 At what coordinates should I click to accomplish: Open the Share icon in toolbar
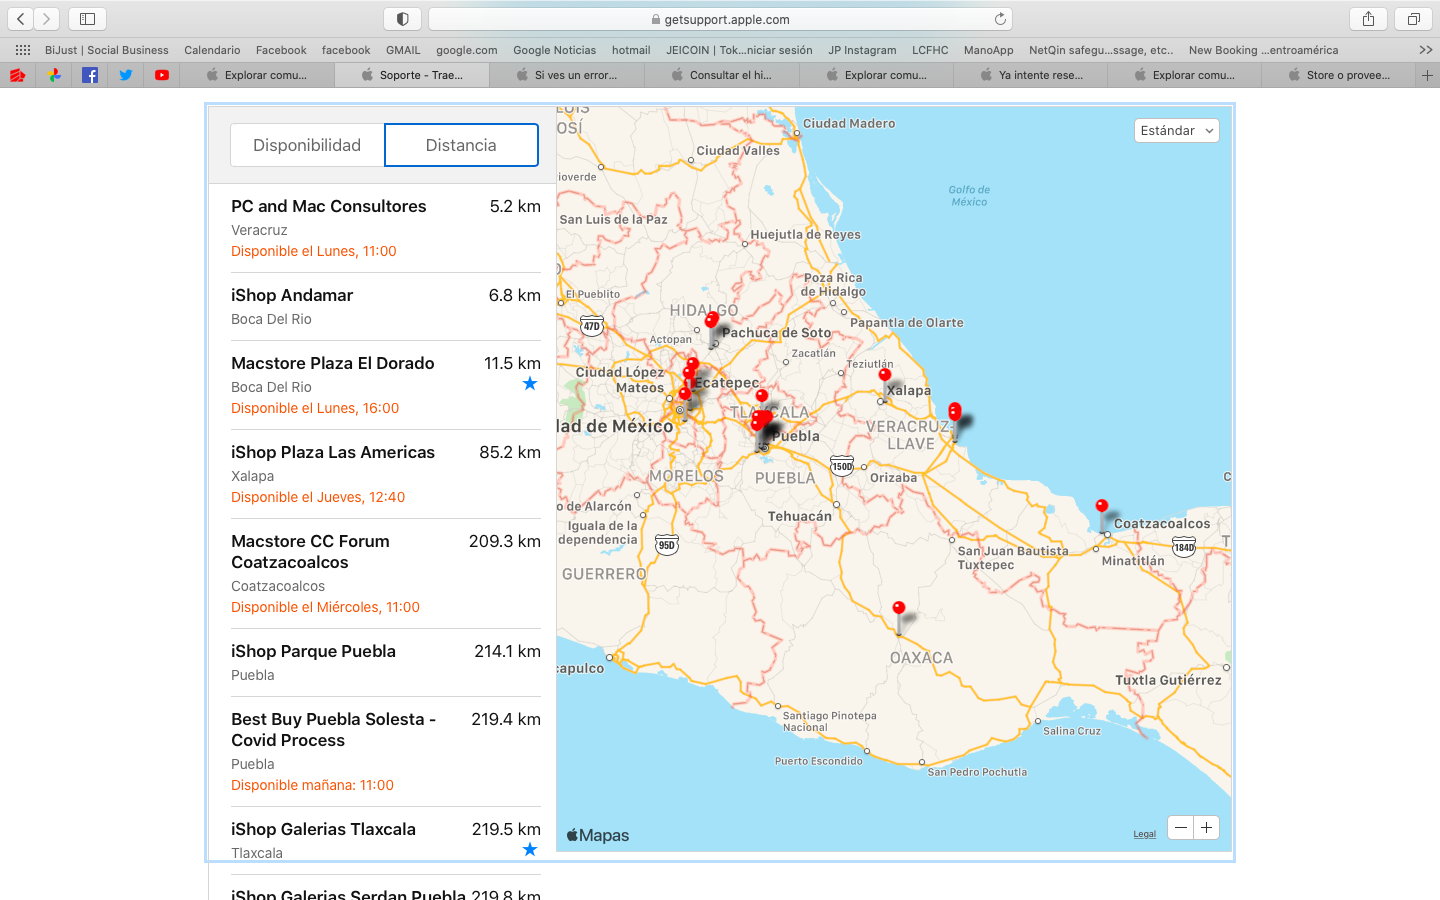[1368, 19]
